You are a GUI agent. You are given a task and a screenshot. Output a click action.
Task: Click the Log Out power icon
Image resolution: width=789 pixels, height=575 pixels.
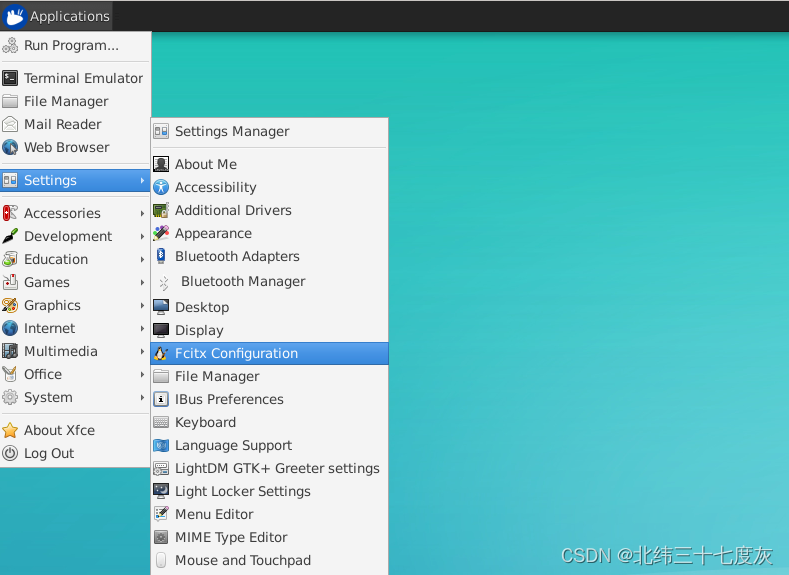click(10, 453)
